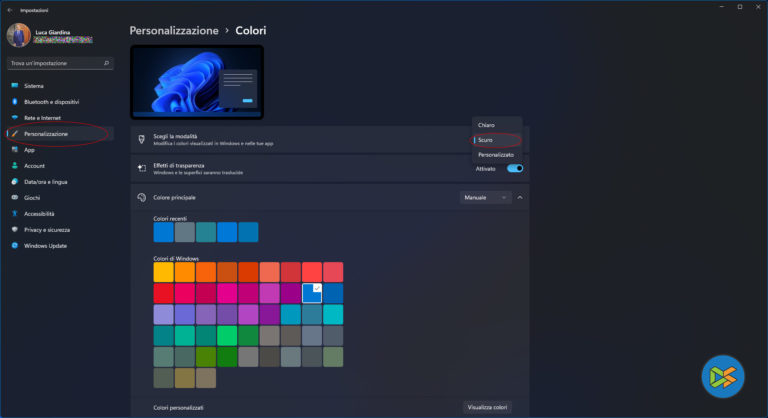Viewport: 768px width, 418px height.
Task: Pick the recent teal color swatch
Action: coord(206,232)
